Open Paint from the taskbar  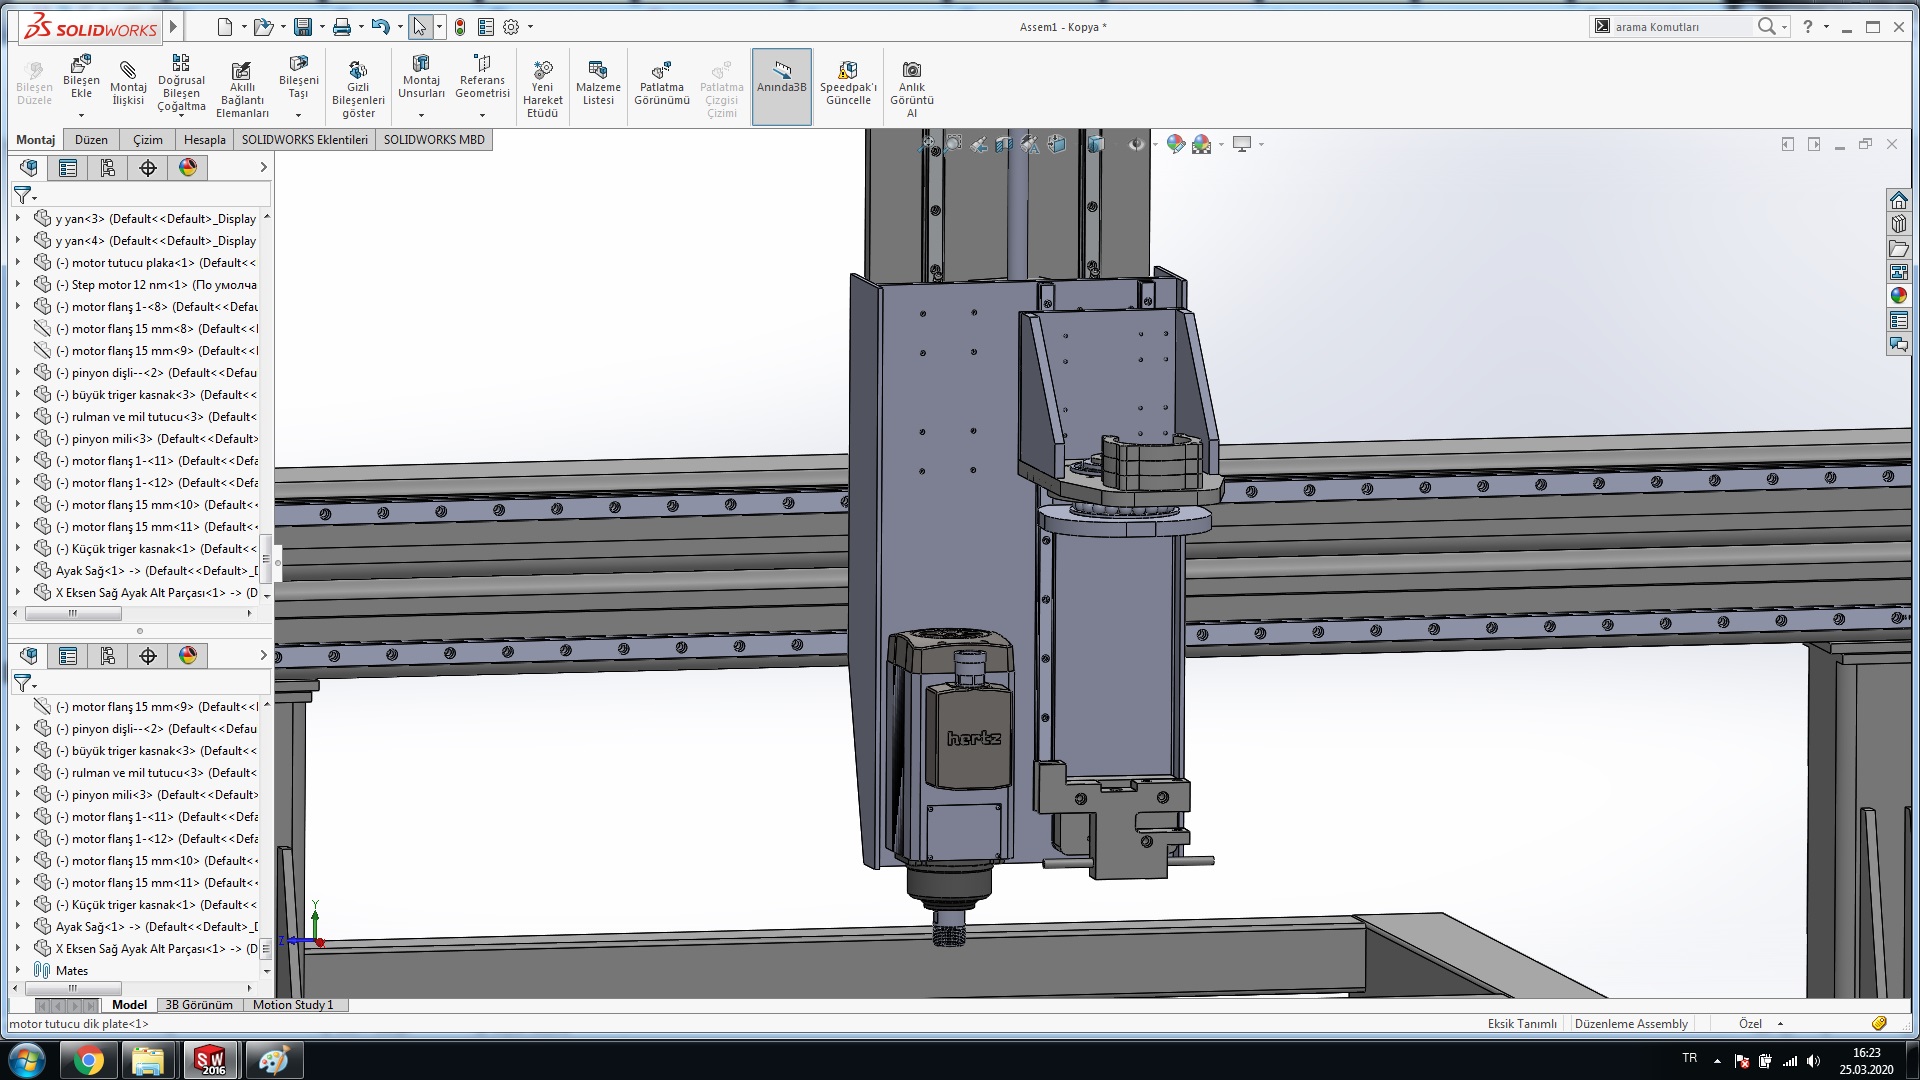(273, 1060)
